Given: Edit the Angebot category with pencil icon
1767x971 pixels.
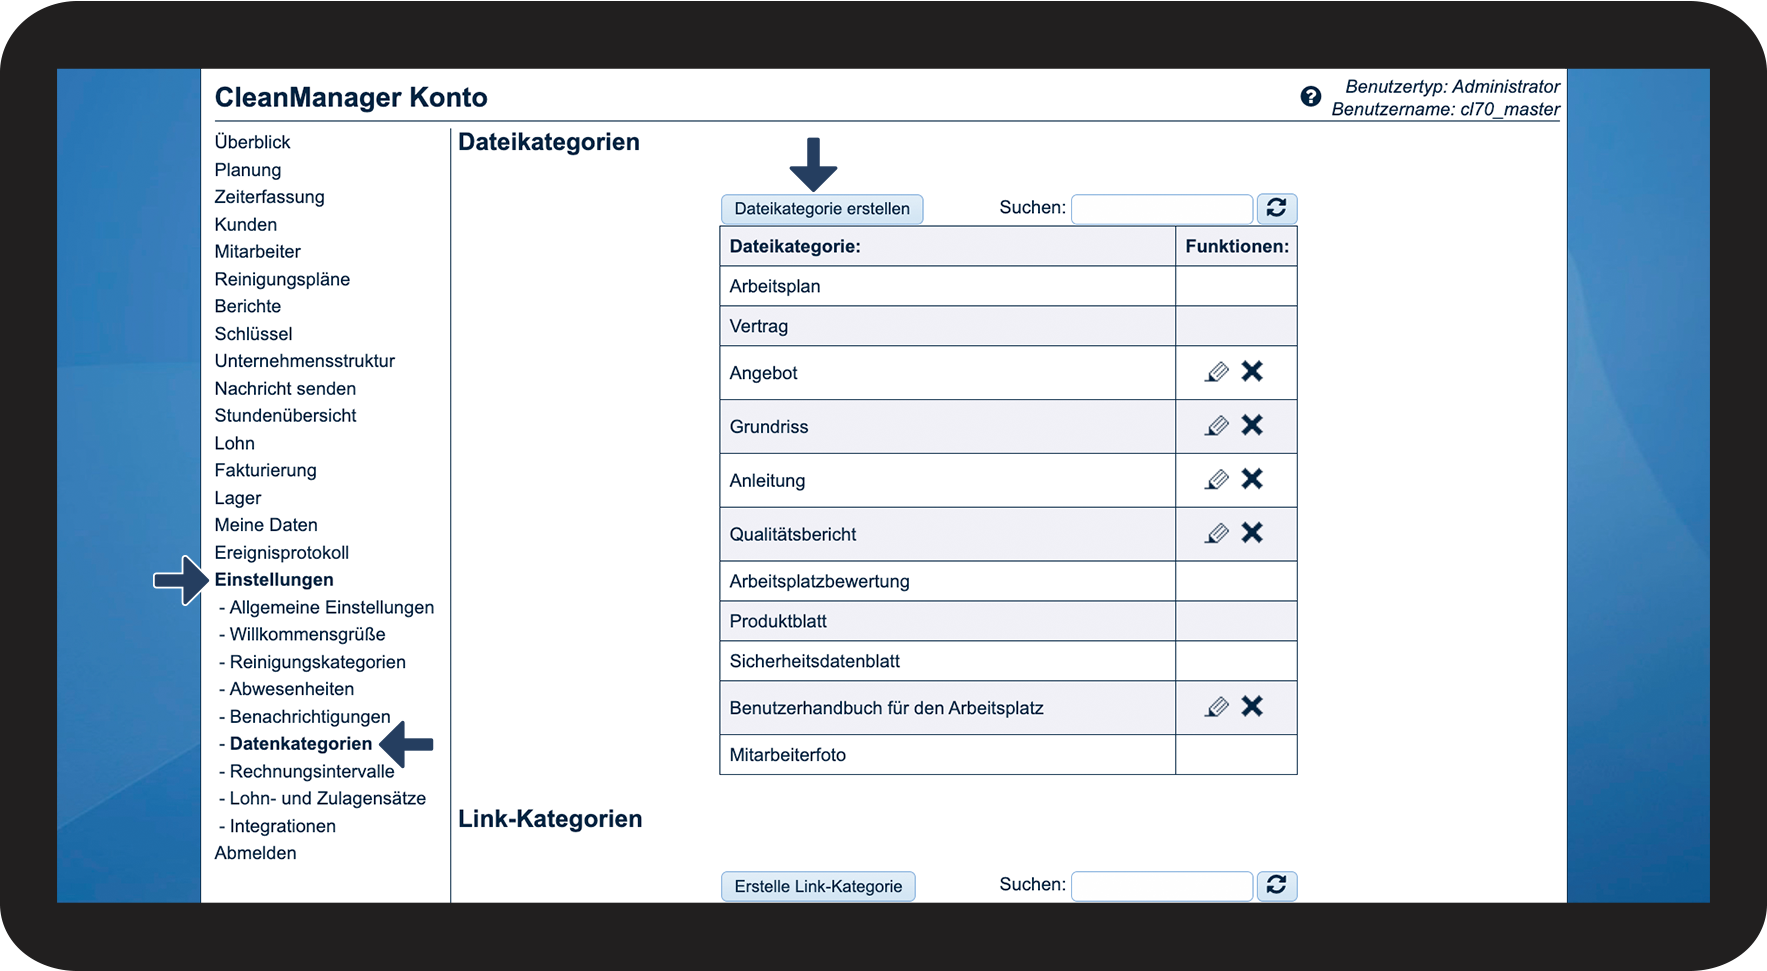Looking at the screenshot, I should click(x=1217, y=372).
